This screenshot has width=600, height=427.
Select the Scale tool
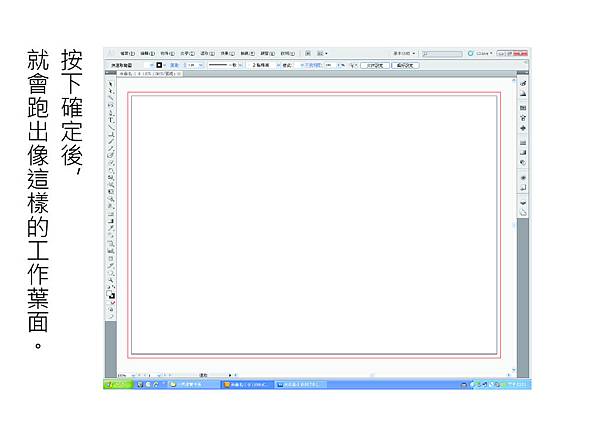pos(111,178)
